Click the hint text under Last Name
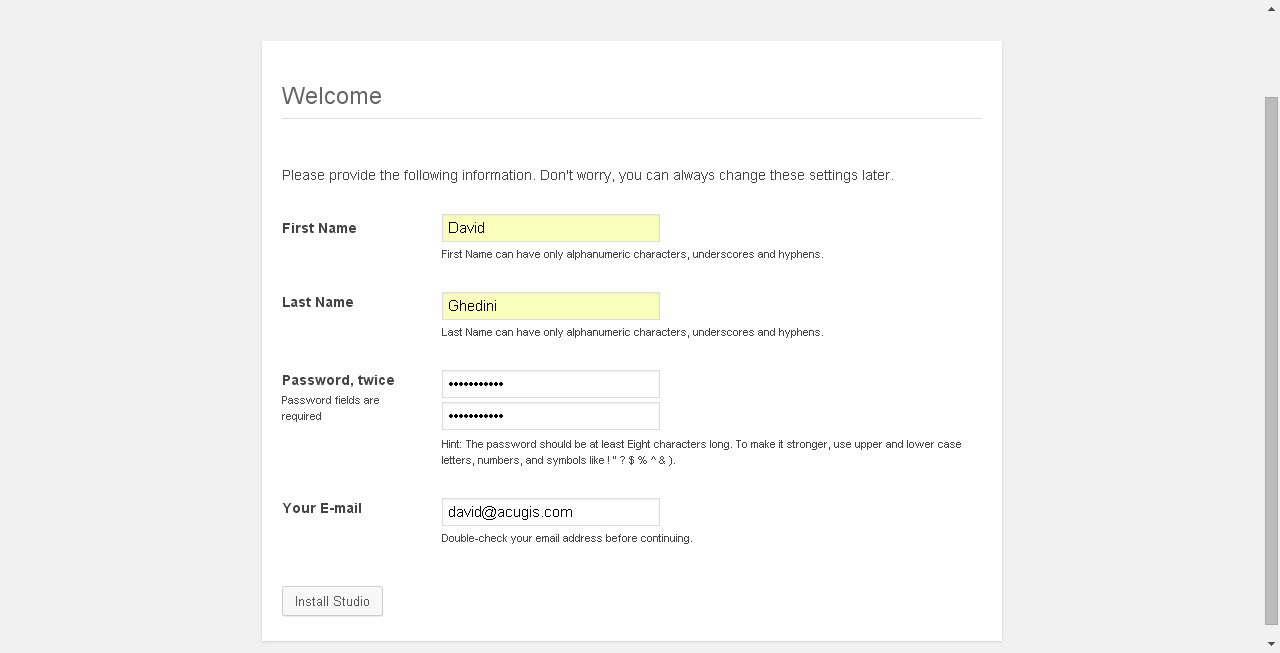1280x653 pixels. click(x=632, y=332)
